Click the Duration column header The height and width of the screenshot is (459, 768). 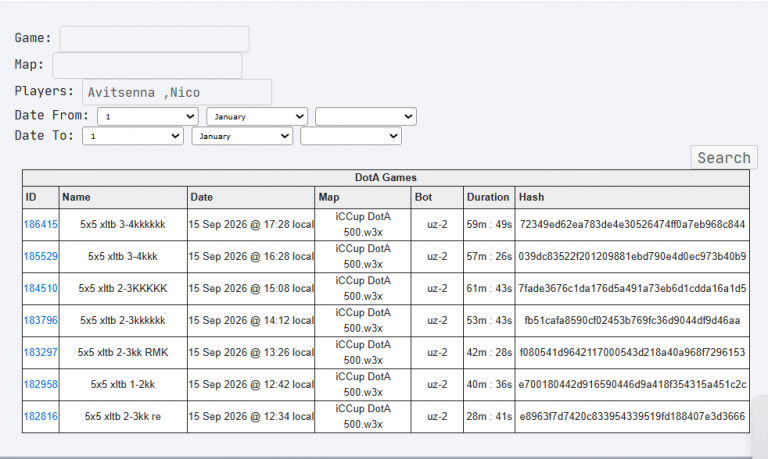489,197
